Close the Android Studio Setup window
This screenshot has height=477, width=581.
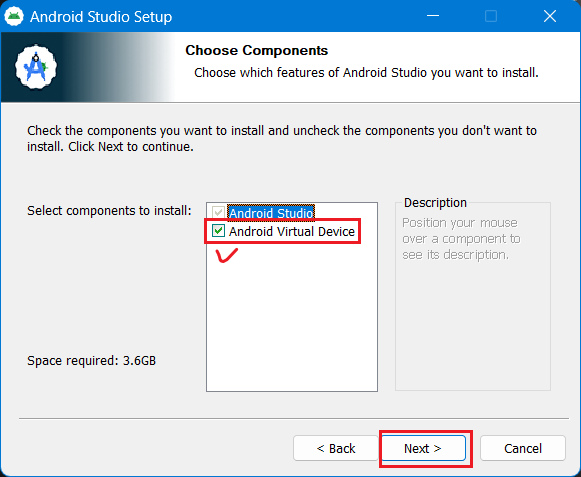(x=550, y=16)
